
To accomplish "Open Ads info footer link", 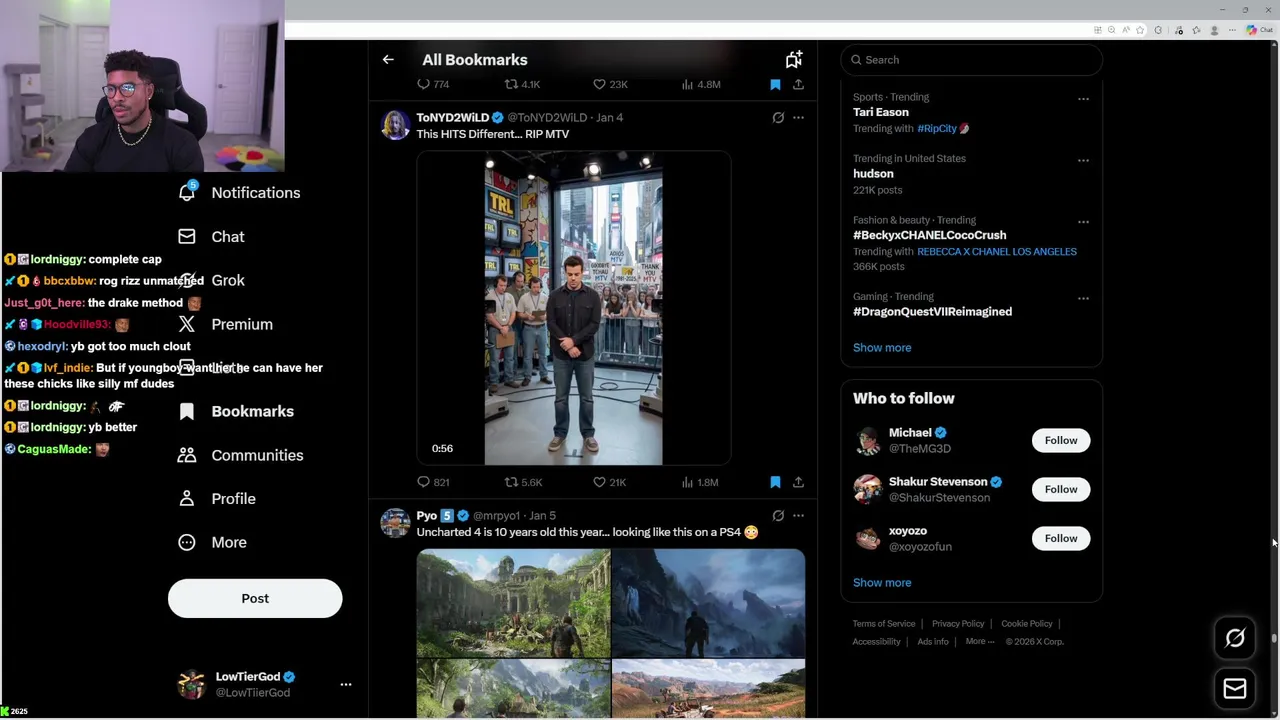I will point(933,642).
